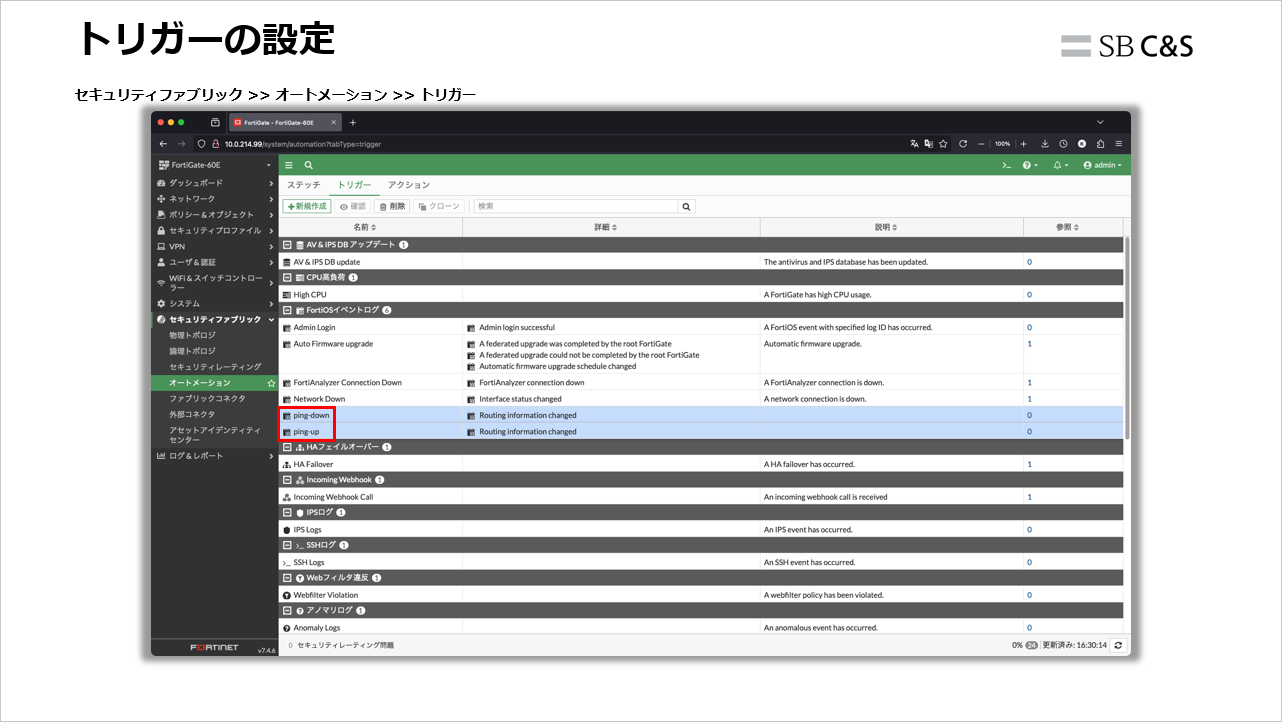Collapse the AV & IPS DB アップデート group
The height and width of the screenshot is (722, 1282).
[x=287, y=244]
